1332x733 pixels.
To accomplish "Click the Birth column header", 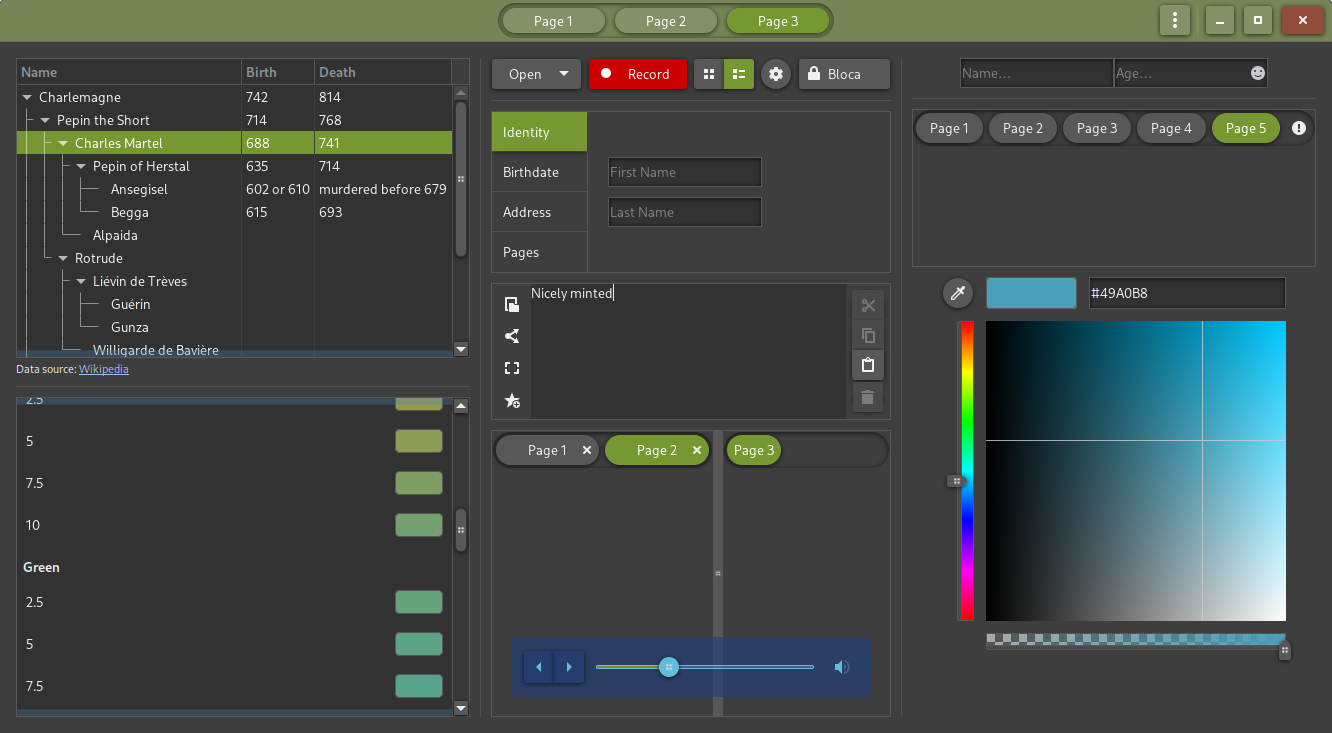I will pos(278,72).
